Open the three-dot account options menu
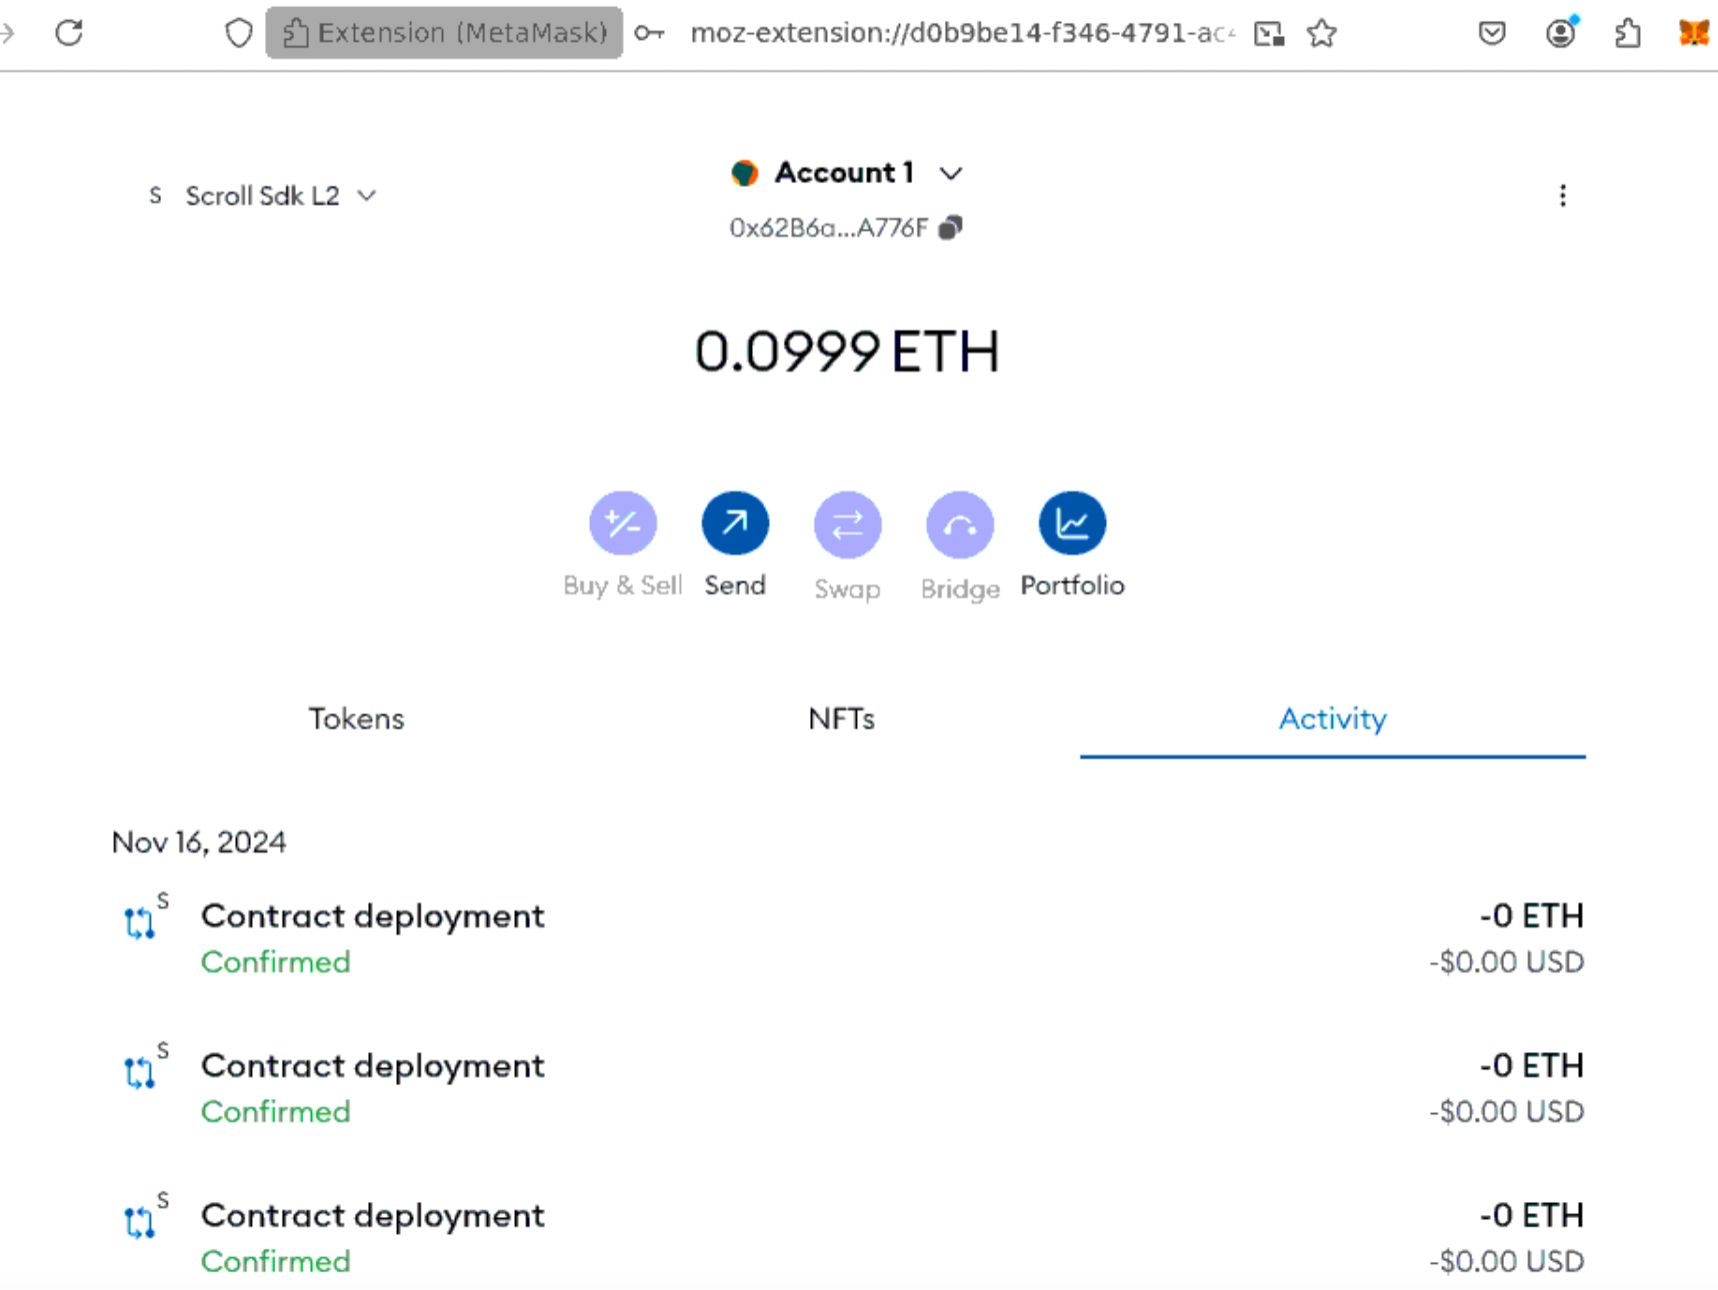 1563,196
